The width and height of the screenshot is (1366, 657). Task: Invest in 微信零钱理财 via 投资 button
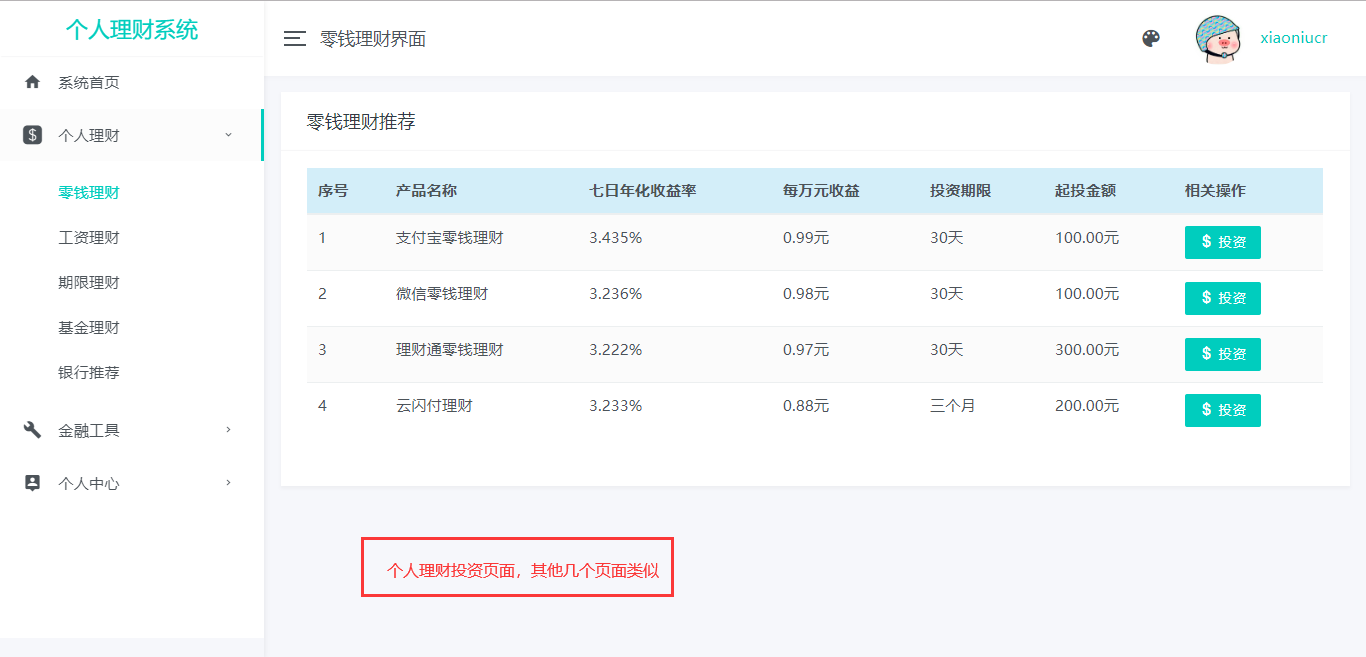point(1222,298)
